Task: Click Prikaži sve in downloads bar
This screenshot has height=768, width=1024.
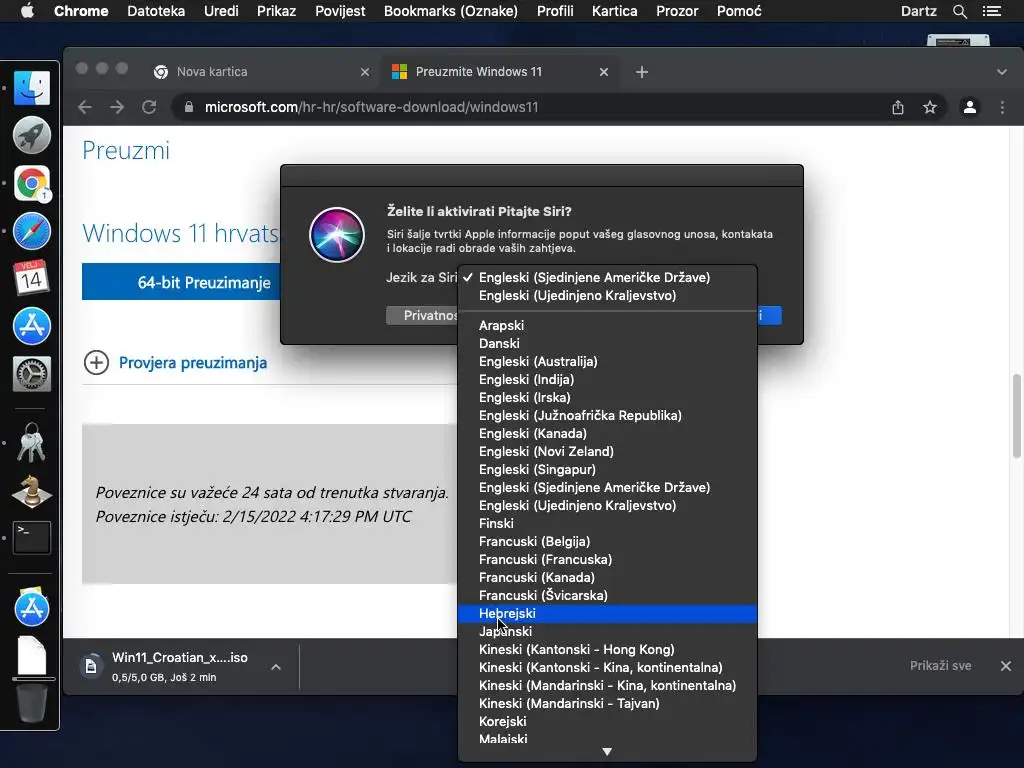Action: click(x=940, y=665)
